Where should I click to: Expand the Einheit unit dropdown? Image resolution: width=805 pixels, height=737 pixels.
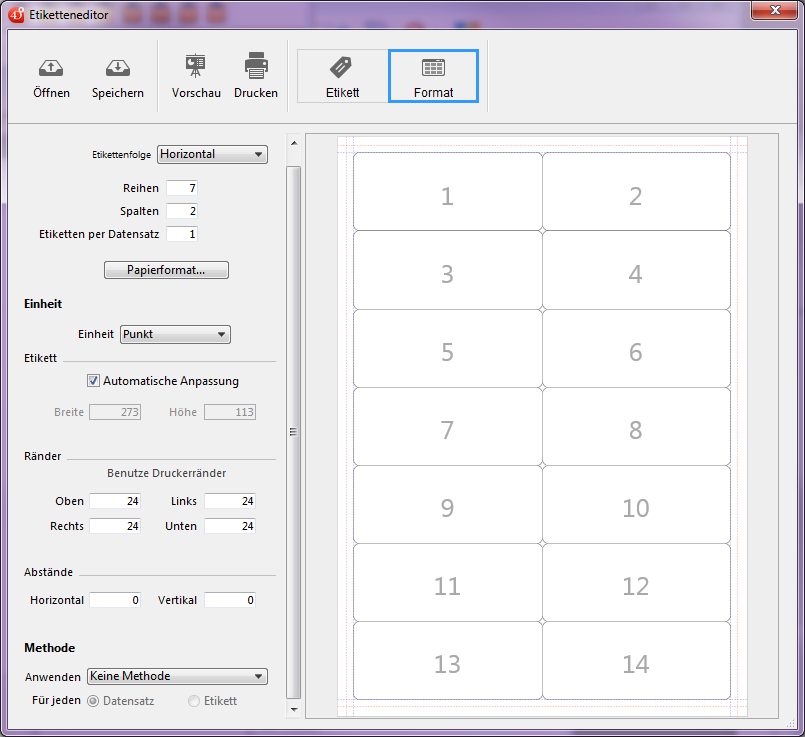coord(175,335)
